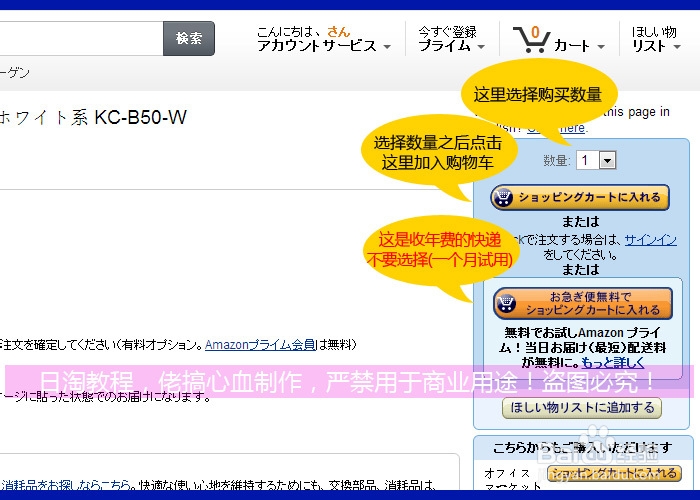Viewport: 700px width, 500px height.
Task: Click the 検索 search button
Action: [189, 38]
